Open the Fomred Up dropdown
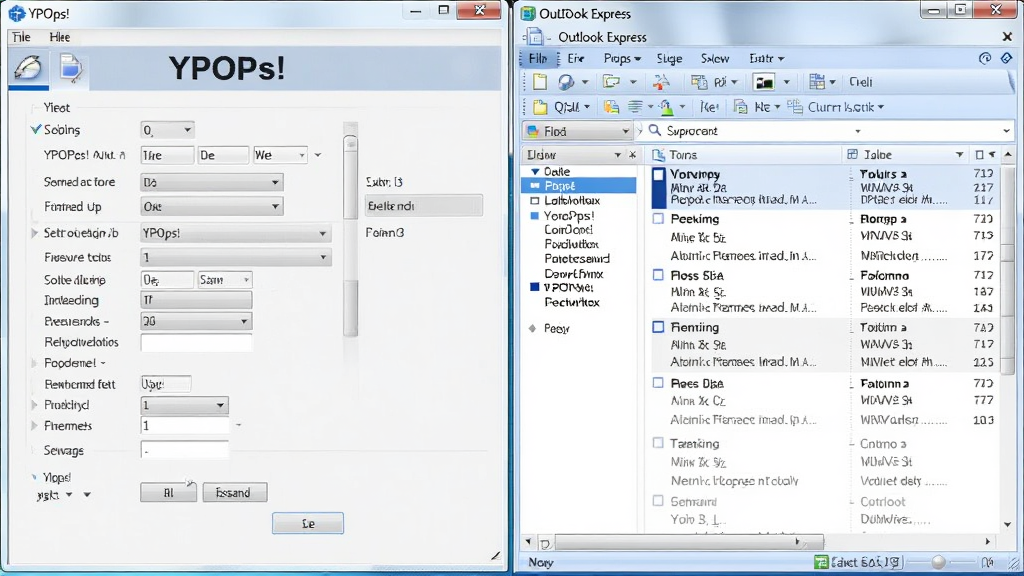This screenshot has height=576, width=1024. pyautogui.click(x=212, y=206)
